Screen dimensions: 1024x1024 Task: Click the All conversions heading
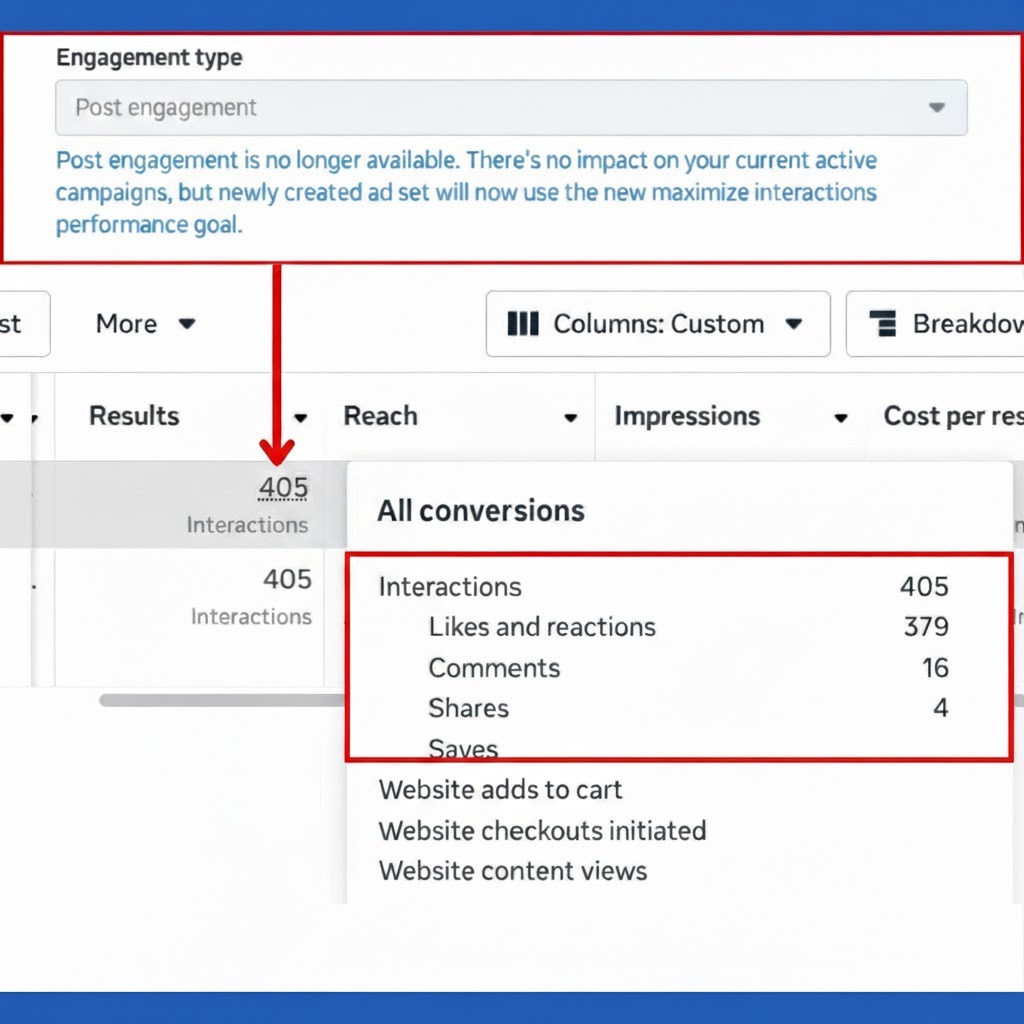[x=481, y=511]
